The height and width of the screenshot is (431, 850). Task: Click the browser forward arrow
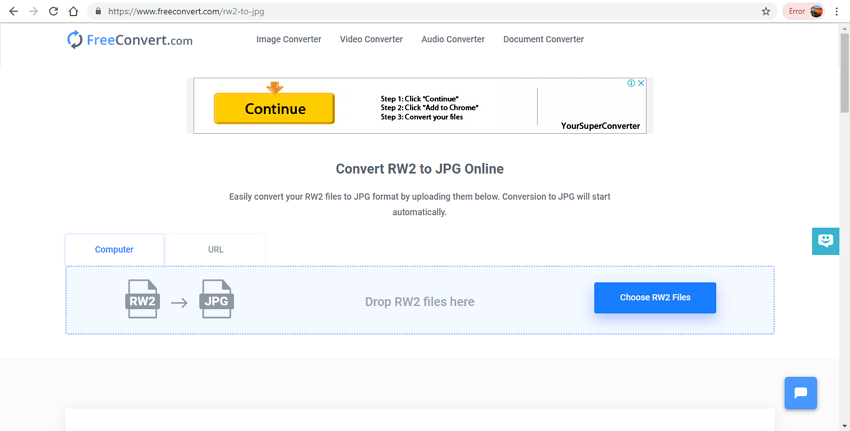(33, 11)
